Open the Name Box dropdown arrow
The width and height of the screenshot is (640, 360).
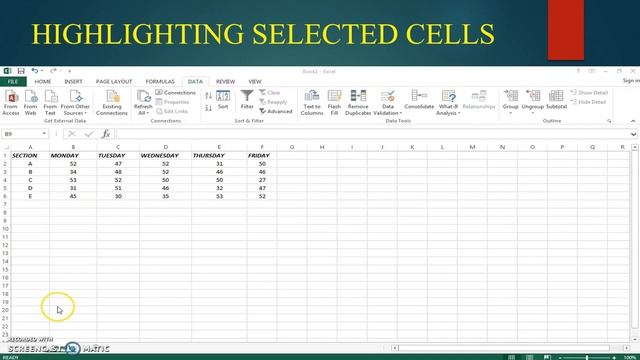pyautogui.click(x=44, y=134)
